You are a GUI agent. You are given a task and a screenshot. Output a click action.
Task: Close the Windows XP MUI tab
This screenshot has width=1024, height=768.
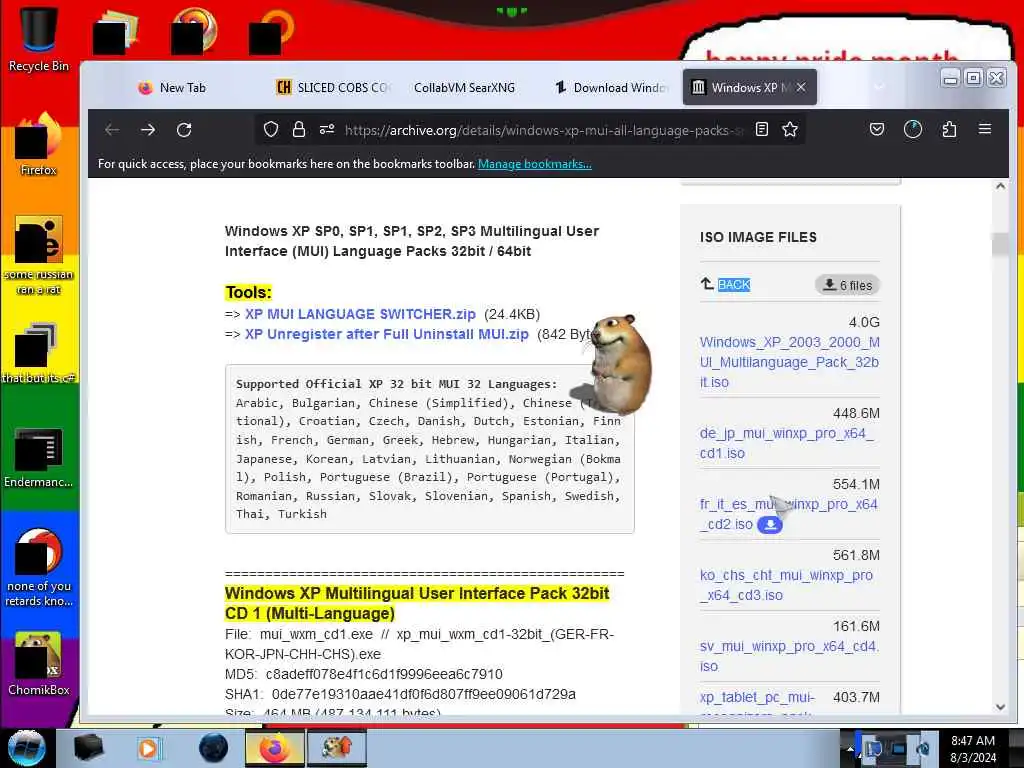click(801, 87)
